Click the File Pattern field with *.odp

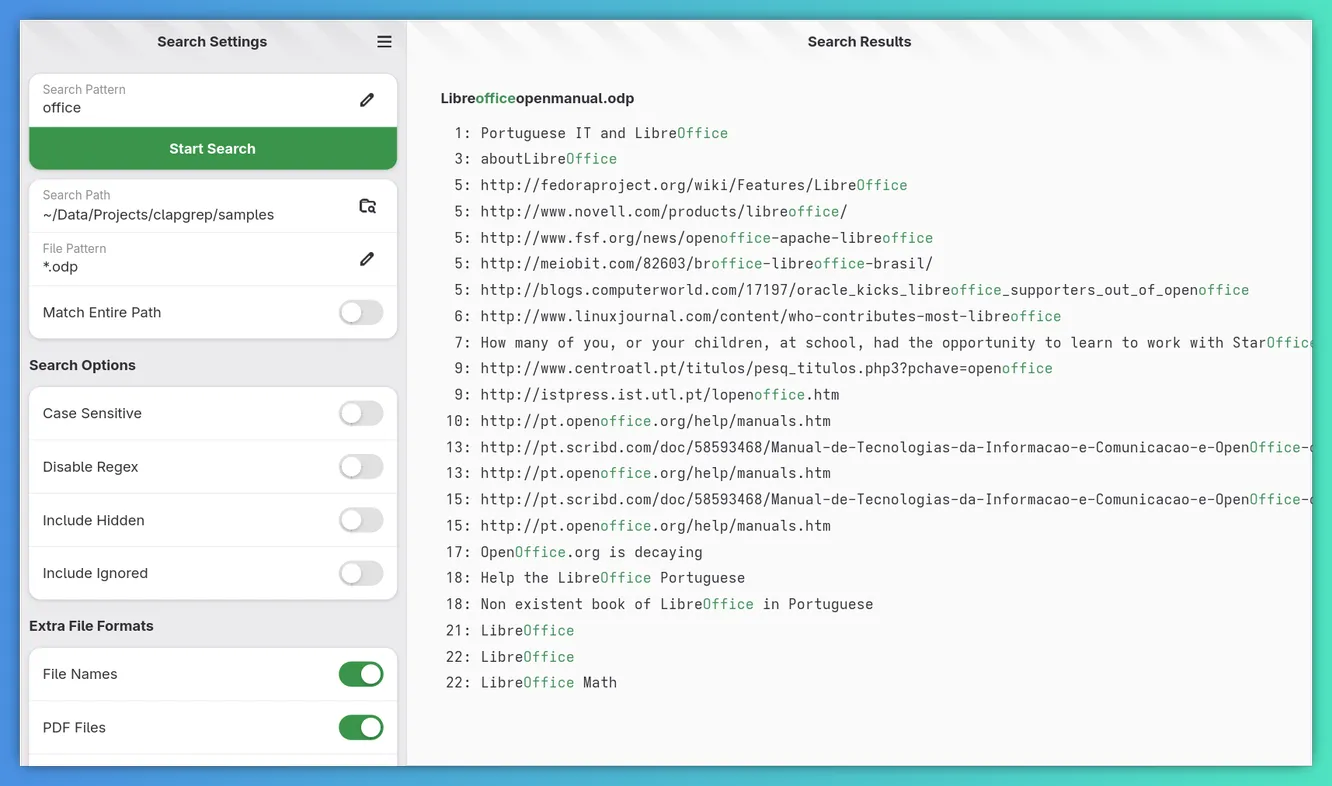tap(213, 259)
